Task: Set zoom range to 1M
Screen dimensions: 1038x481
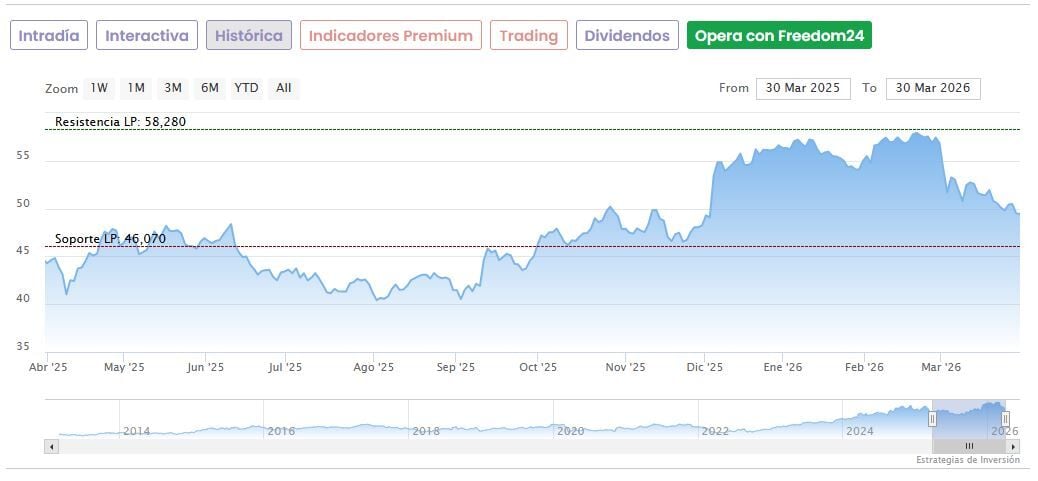Action: (136, 88)
